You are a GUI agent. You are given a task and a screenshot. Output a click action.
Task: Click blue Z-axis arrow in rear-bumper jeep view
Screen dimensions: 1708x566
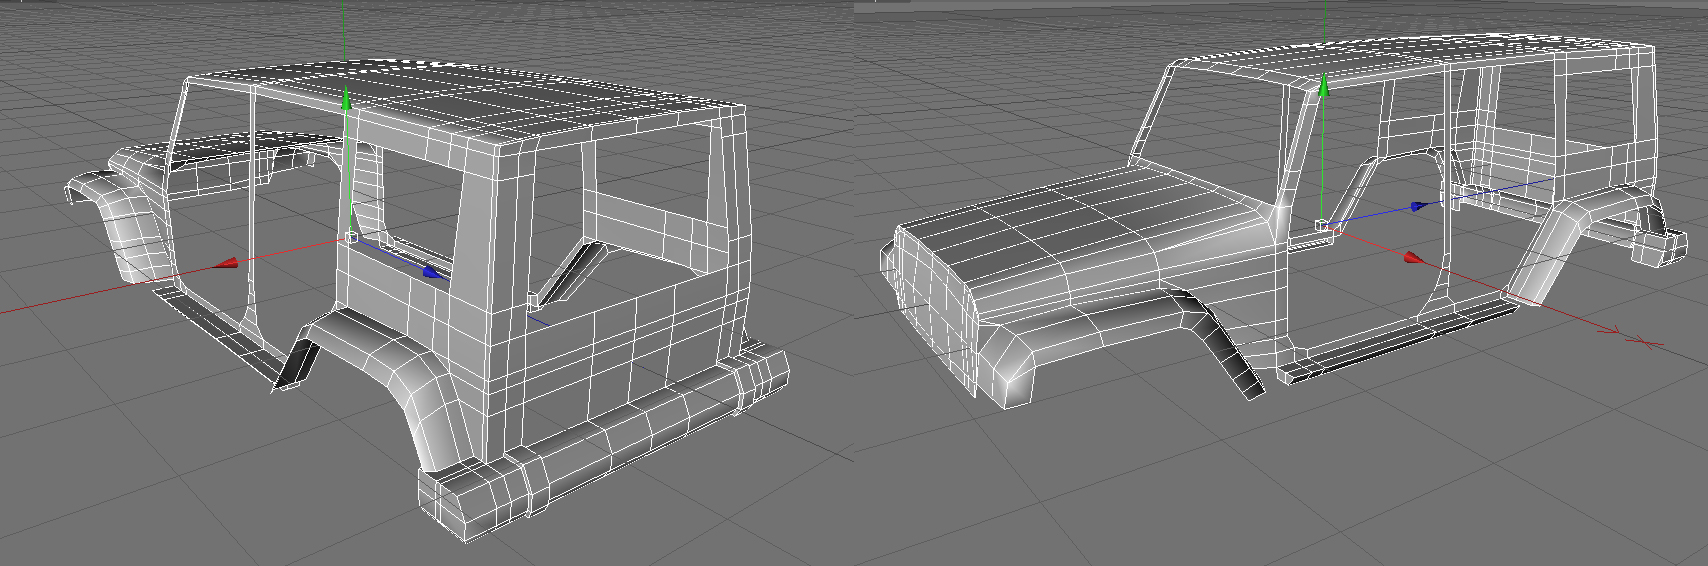tap(433, 271)
